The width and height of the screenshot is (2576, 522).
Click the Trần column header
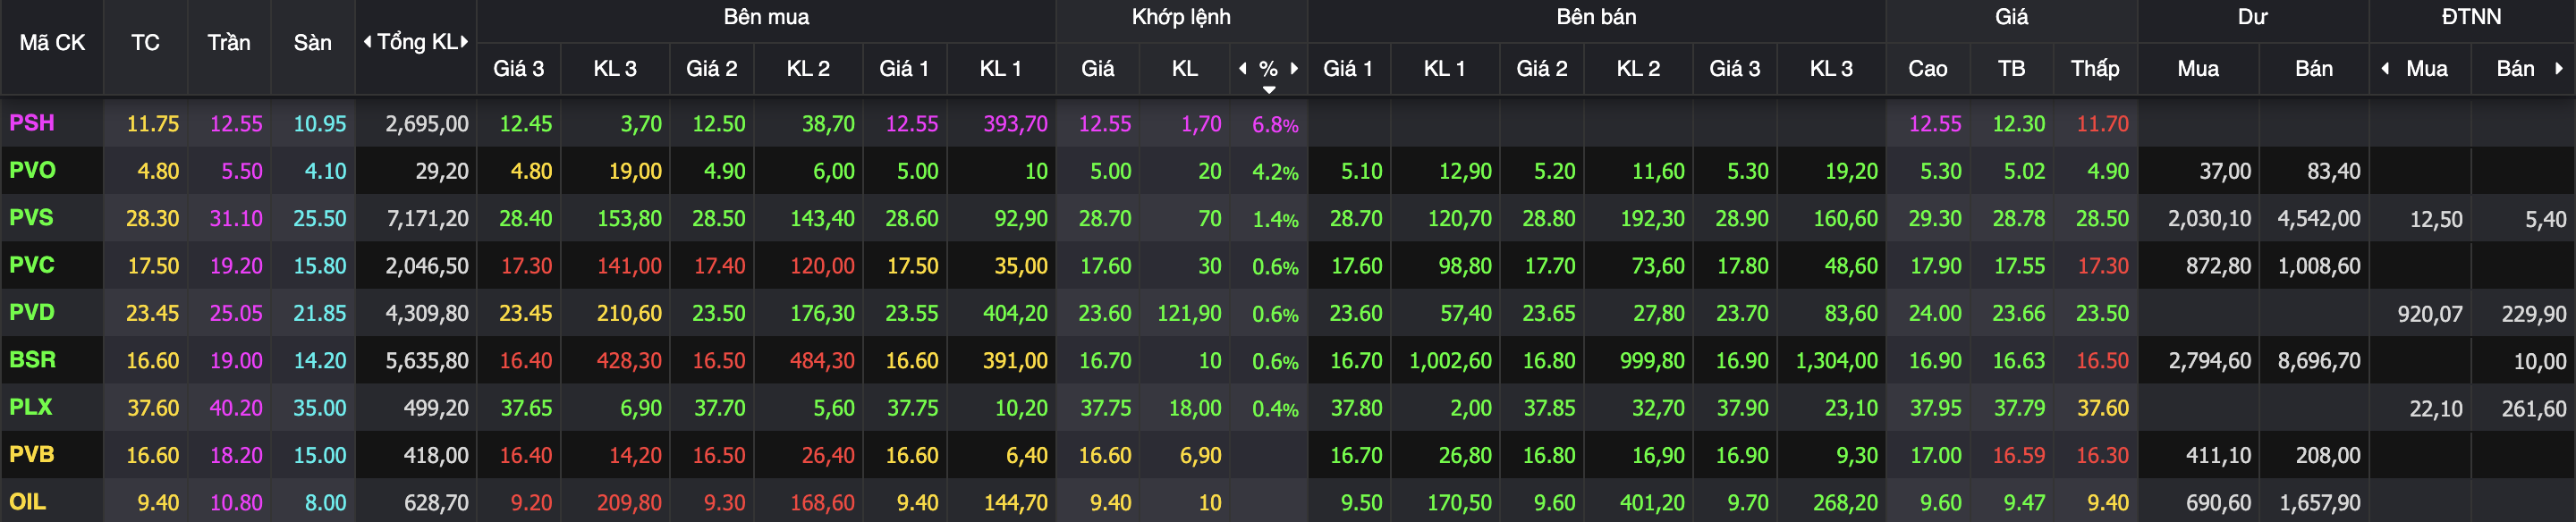click(229, 43)
